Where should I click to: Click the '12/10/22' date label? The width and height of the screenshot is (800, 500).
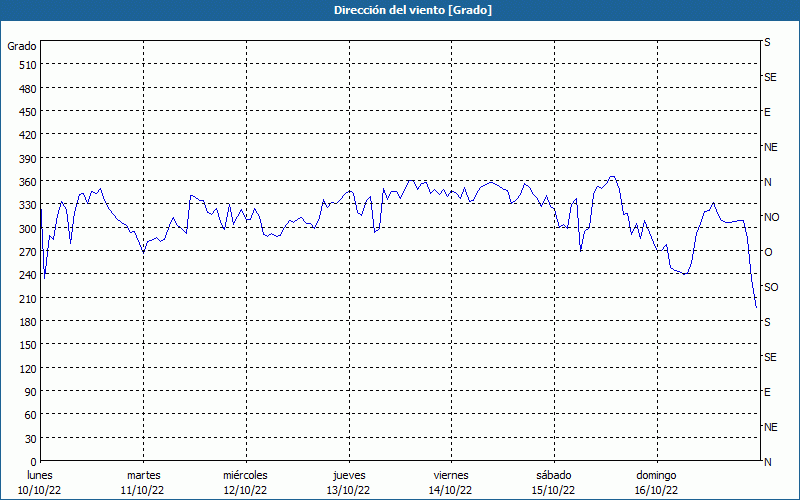[245, 490]
